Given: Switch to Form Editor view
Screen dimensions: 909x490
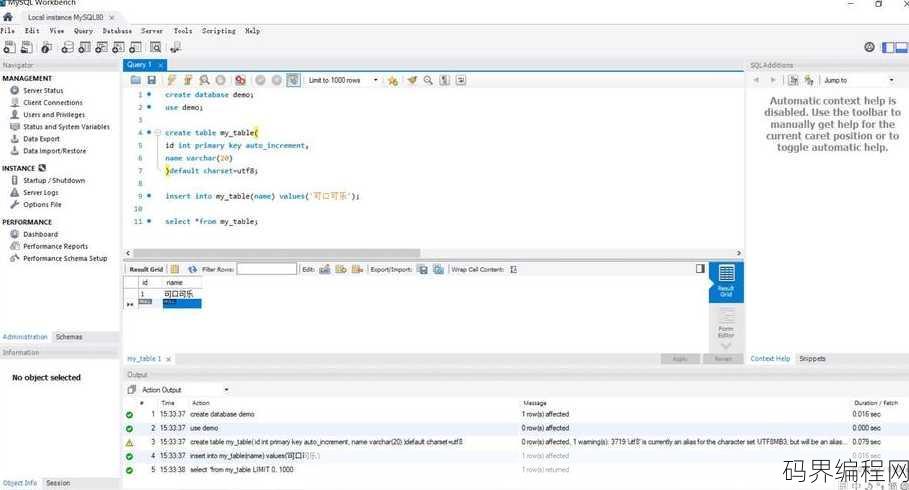Looking at the screenshot, I should (x=726, y=323).
